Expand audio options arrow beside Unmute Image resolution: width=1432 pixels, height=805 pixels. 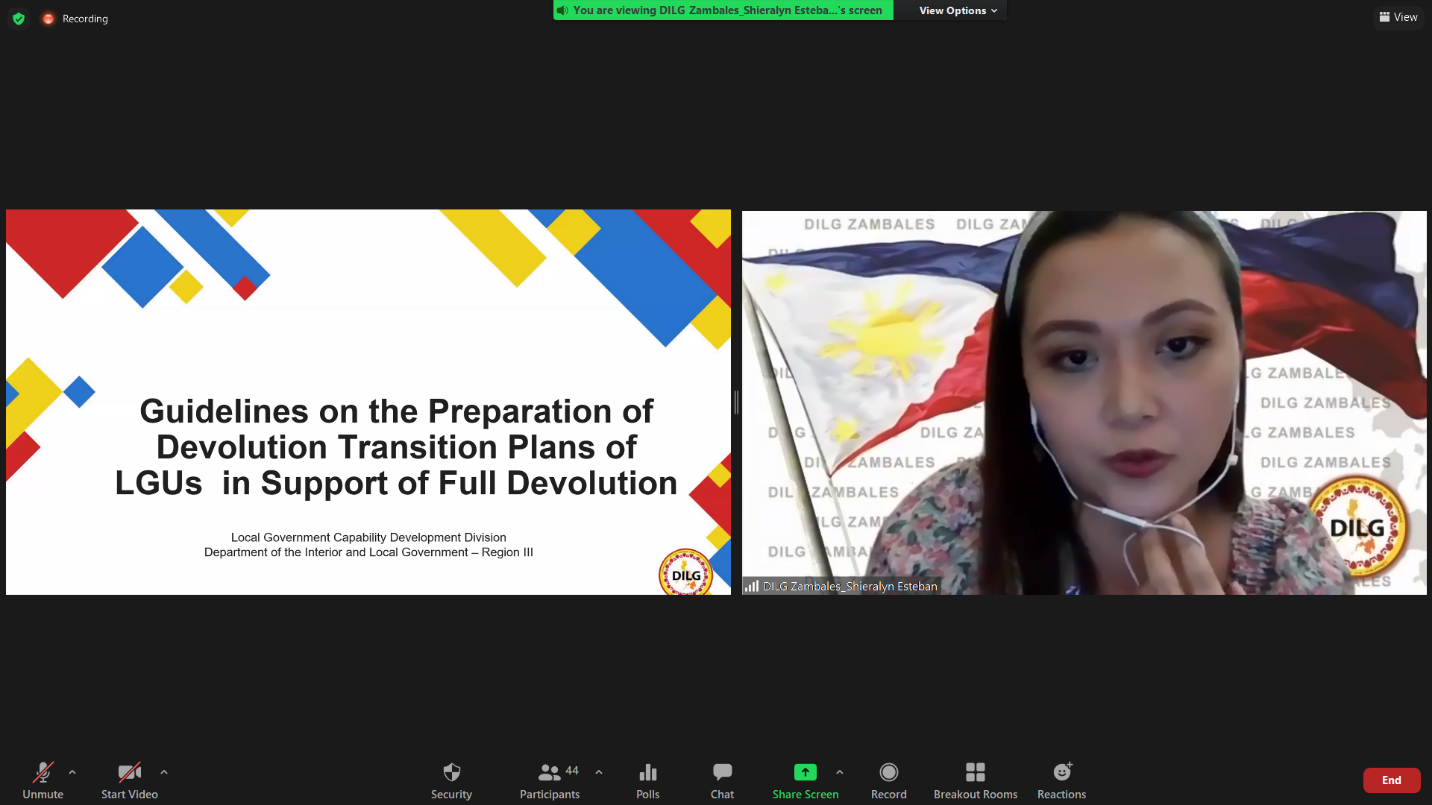tap(72, 772)
